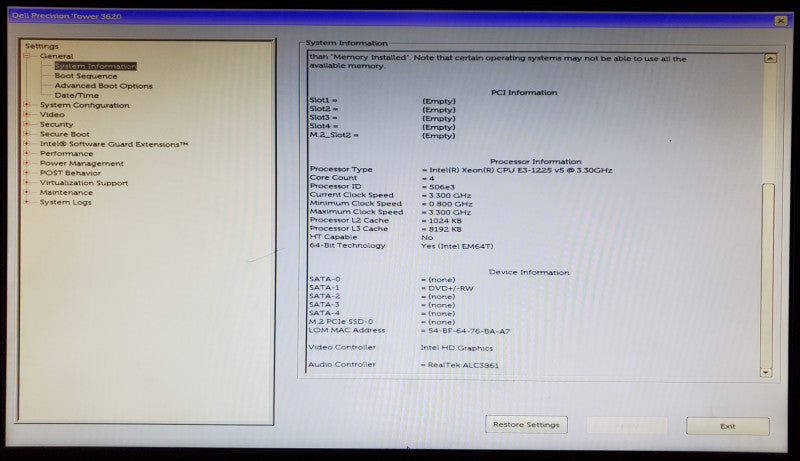Click the Slot1 Empty entry
Viewport: 800px width, 461px height.
(439, 101)
